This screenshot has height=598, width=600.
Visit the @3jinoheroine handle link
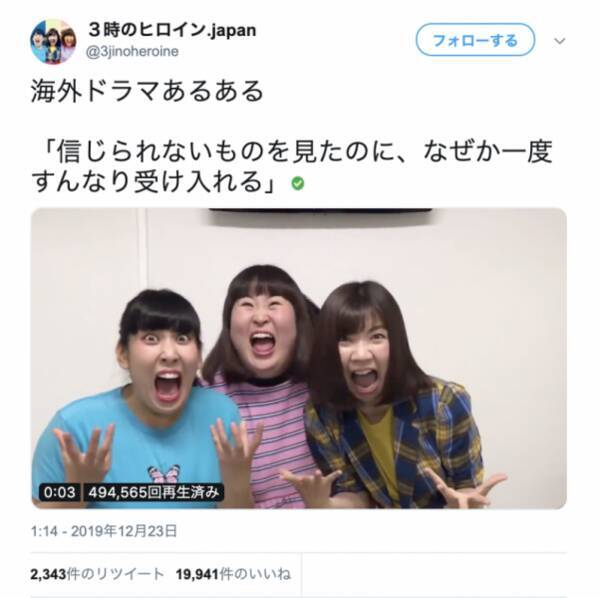(132, 52)
